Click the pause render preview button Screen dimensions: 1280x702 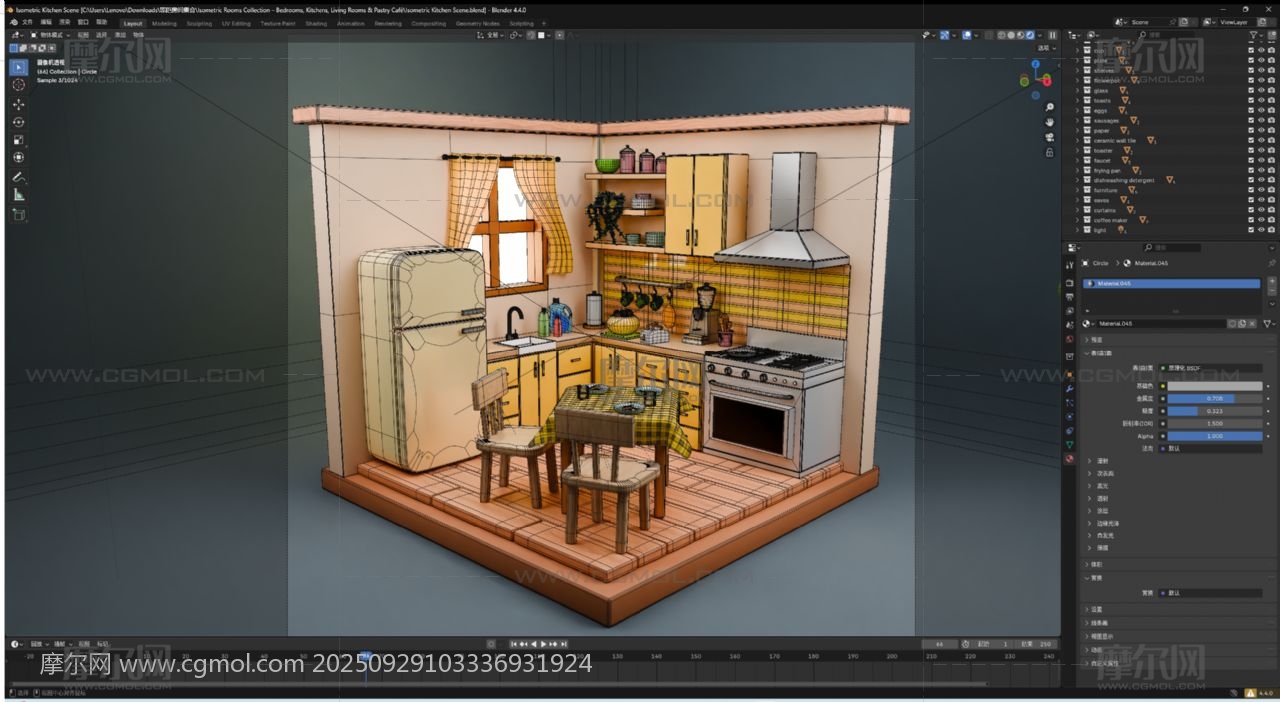click(x=1052, y=35)
